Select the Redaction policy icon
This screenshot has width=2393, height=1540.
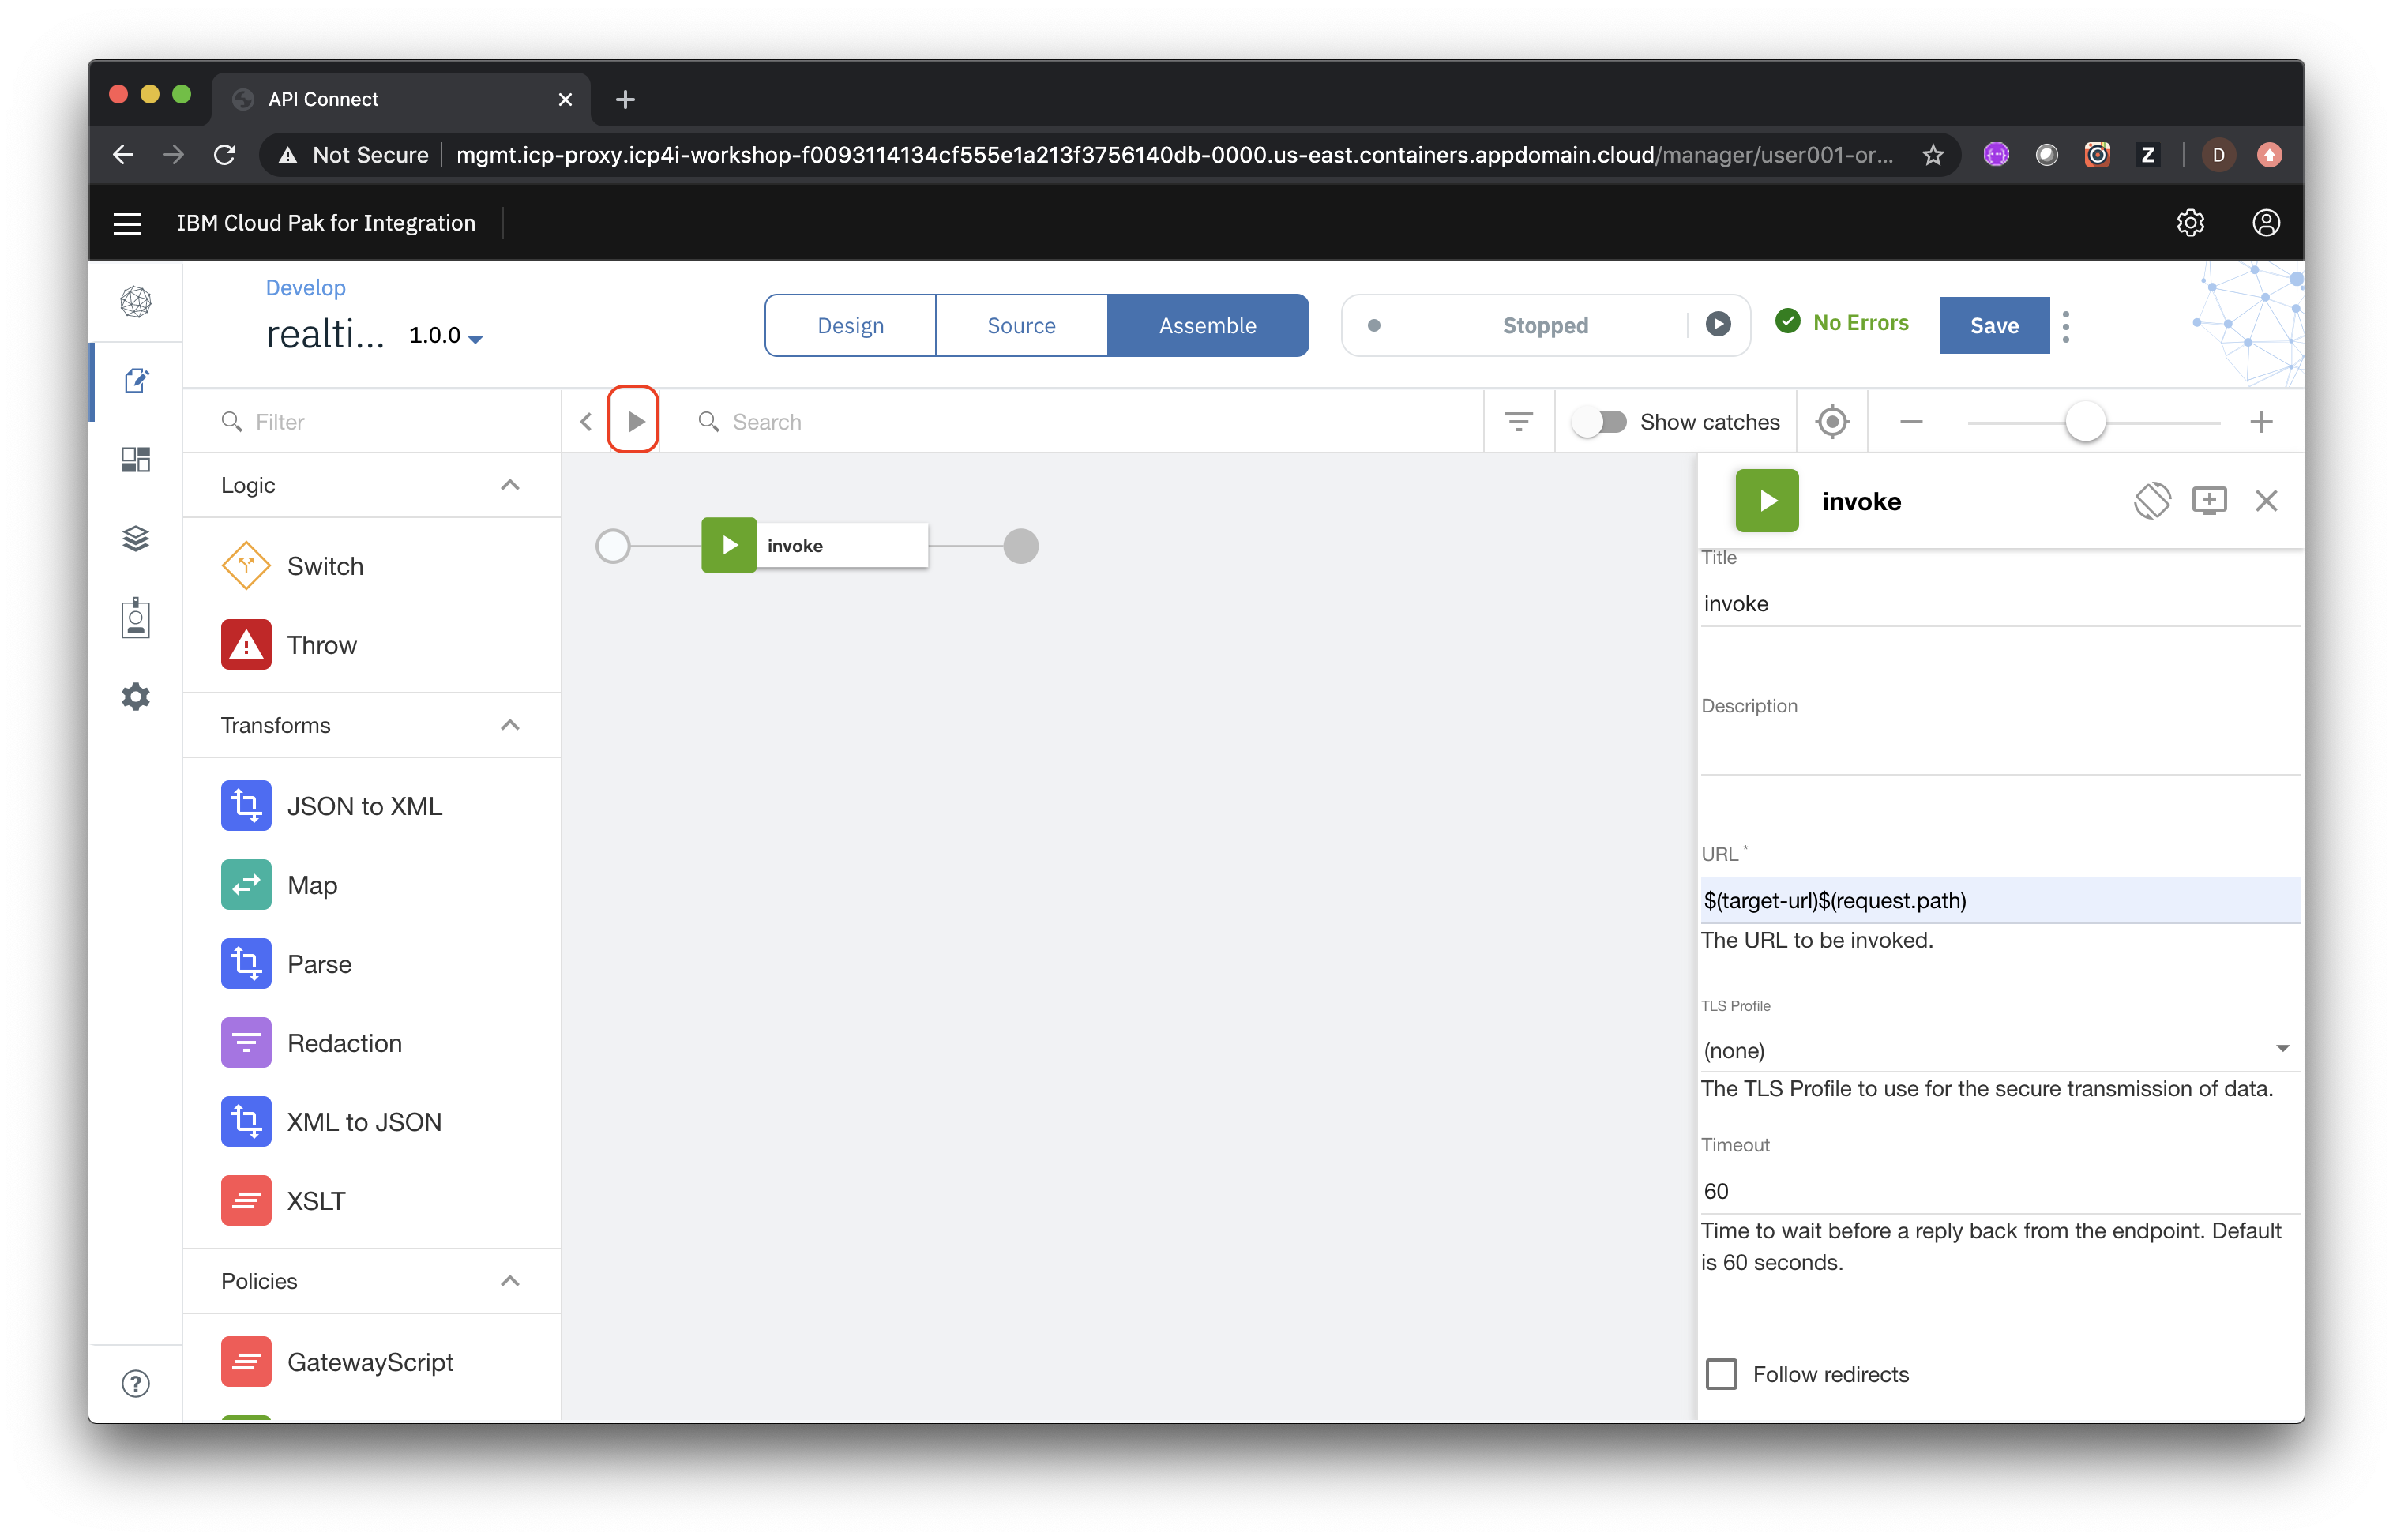click(246, 1043)
